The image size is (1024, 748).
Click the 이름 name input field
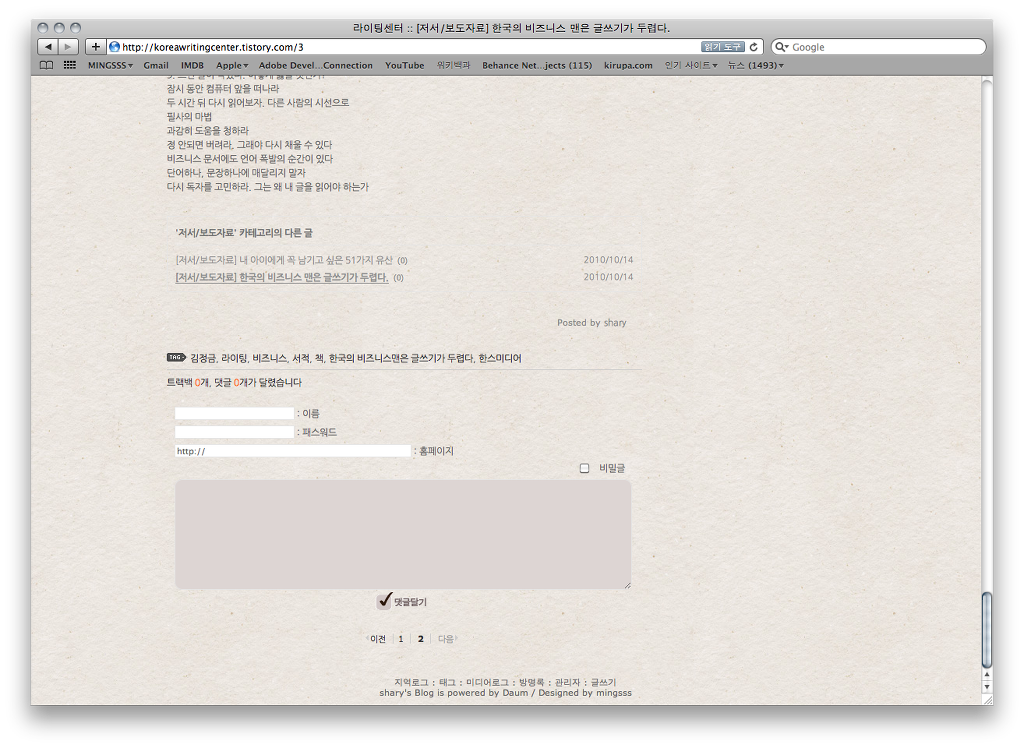(x=234, y=413)
